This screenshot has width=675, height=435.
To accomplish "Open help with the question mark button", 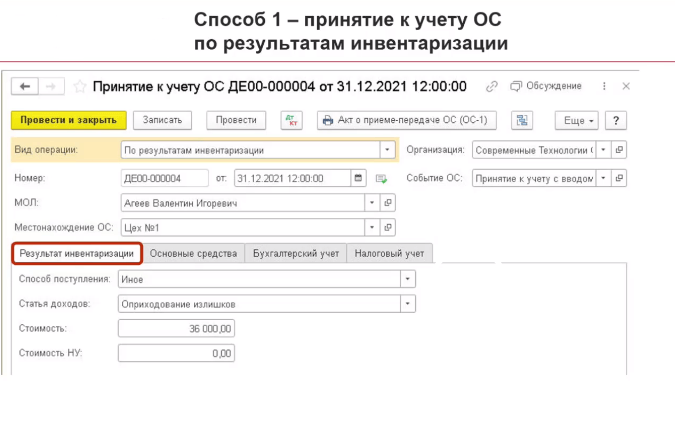I will click(616, 121).
